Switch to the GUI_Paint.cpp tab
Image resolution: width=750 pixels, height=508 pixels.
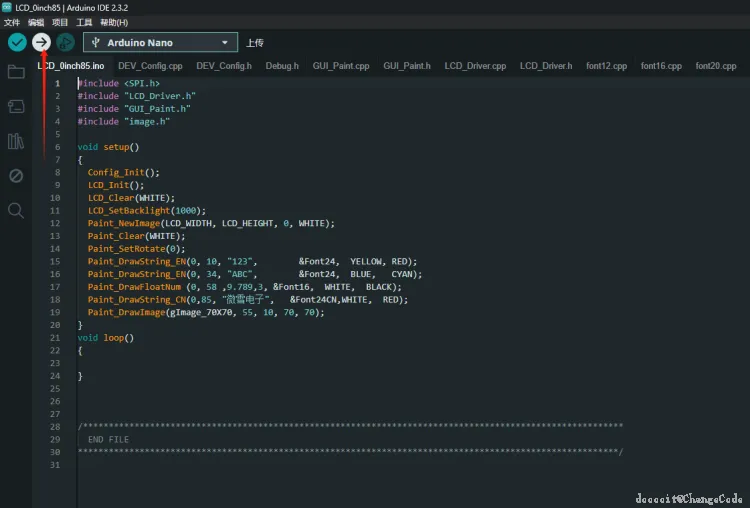coord(341,66)
